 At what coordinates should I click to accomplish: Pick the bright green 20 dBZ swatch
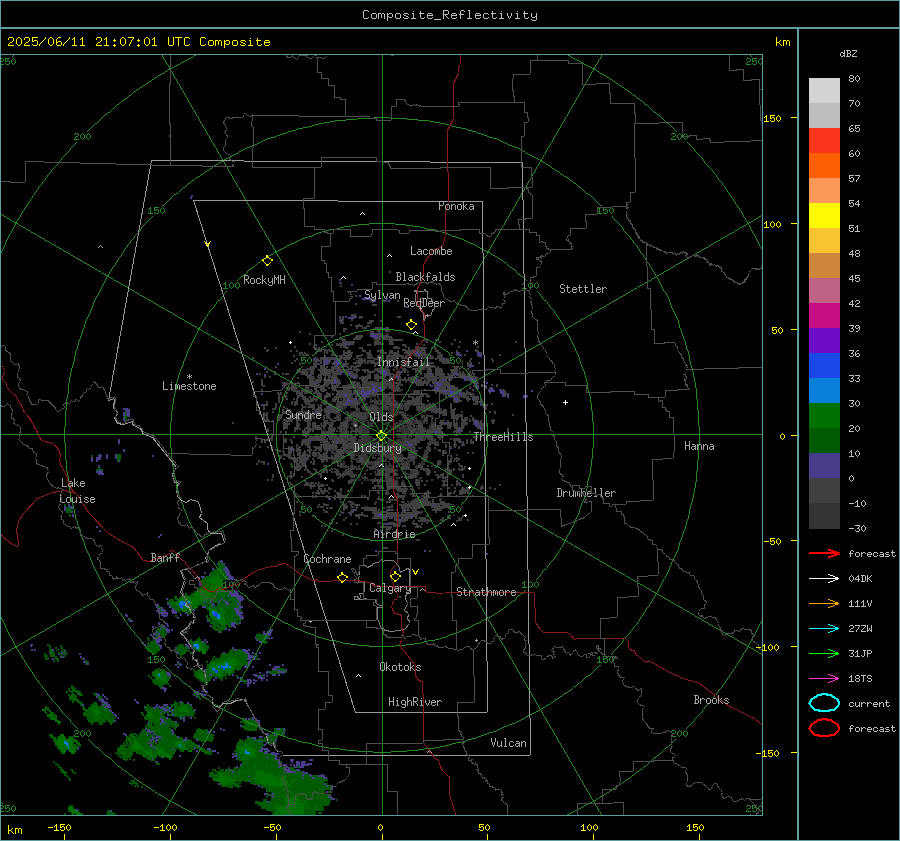click(824, 416)
